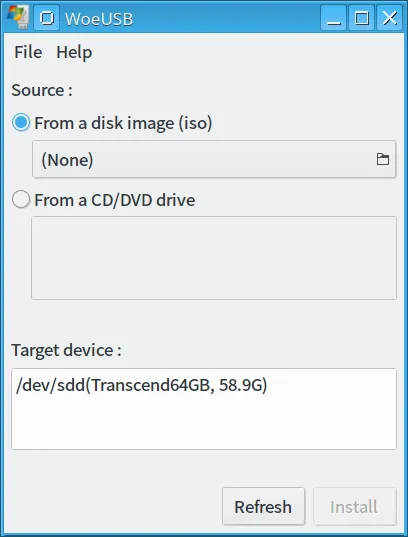Click the 'Source :' label
The image size is (408, 537).
click(x=42, y=90)
